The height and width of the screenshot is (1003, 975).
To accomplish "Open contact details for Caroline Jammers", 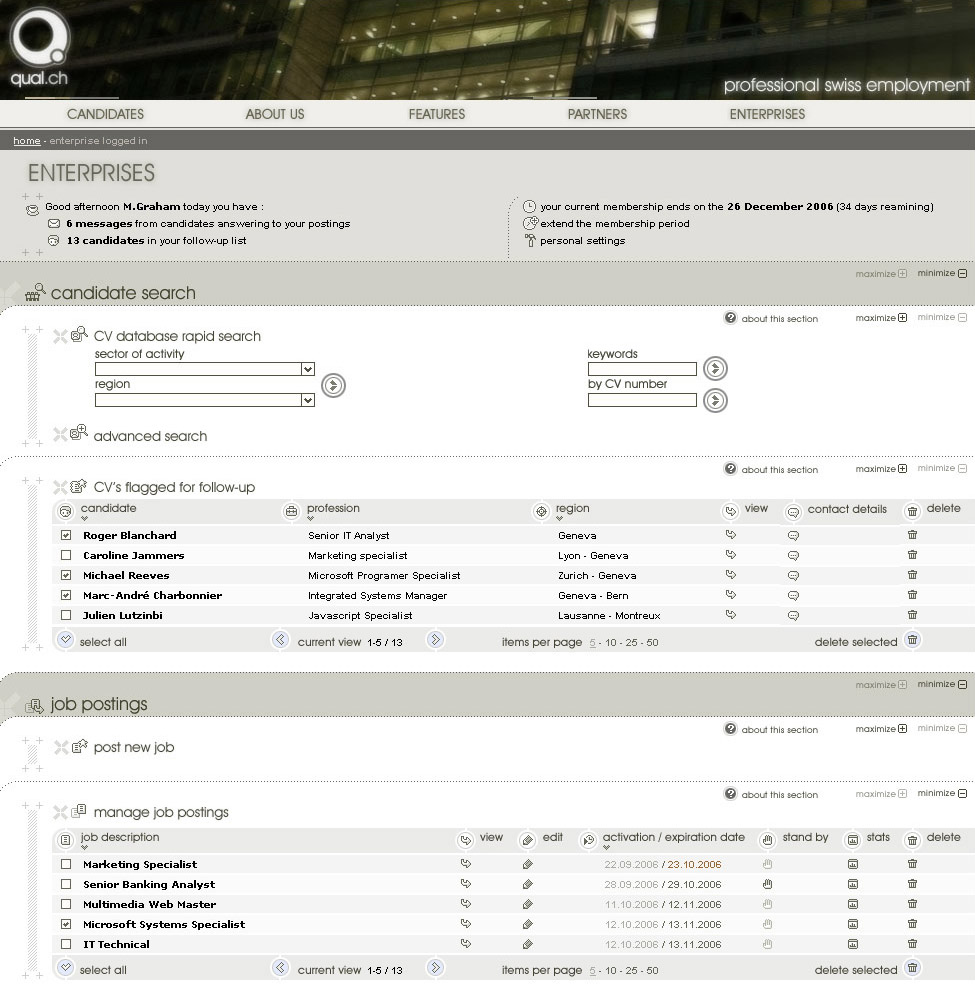I will point(793,556).
